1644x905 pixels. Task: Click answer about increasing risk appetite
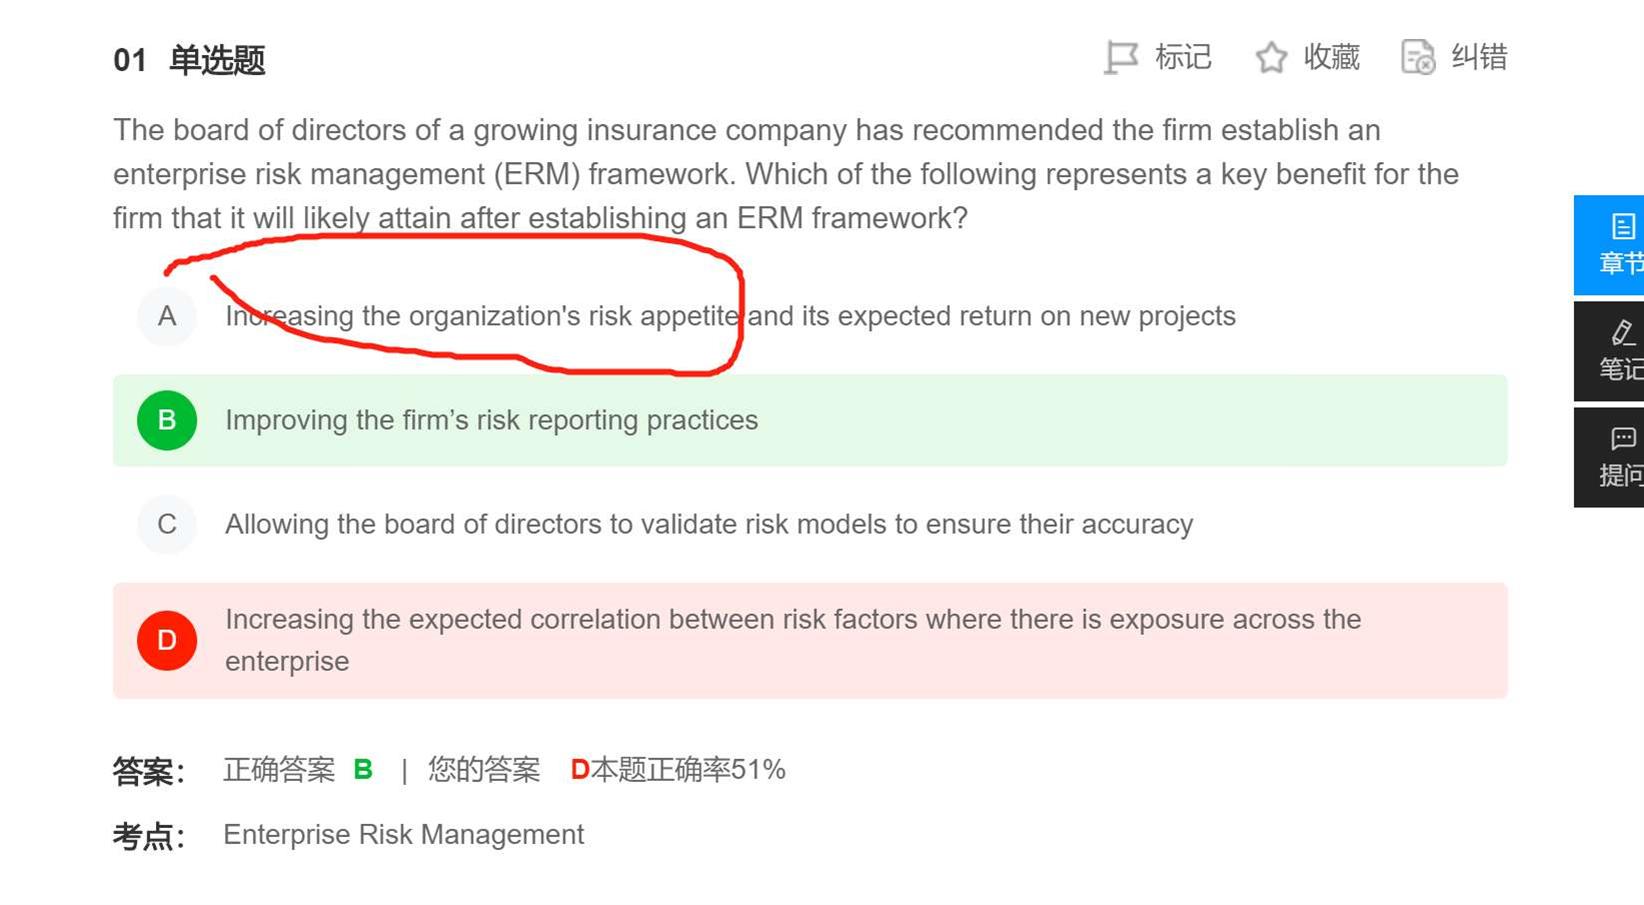[x=730, y=316]
